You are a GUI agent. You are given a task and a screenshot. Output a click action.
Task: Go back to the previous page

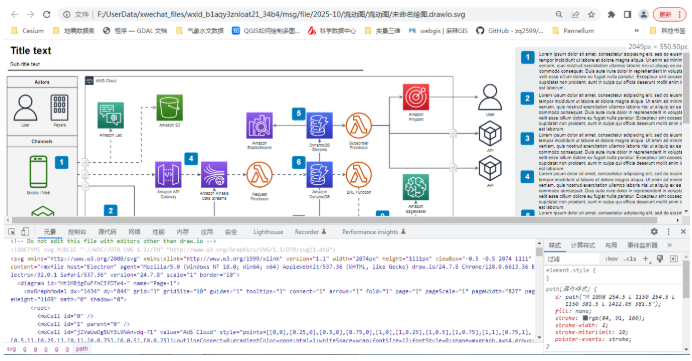(14, 15)
